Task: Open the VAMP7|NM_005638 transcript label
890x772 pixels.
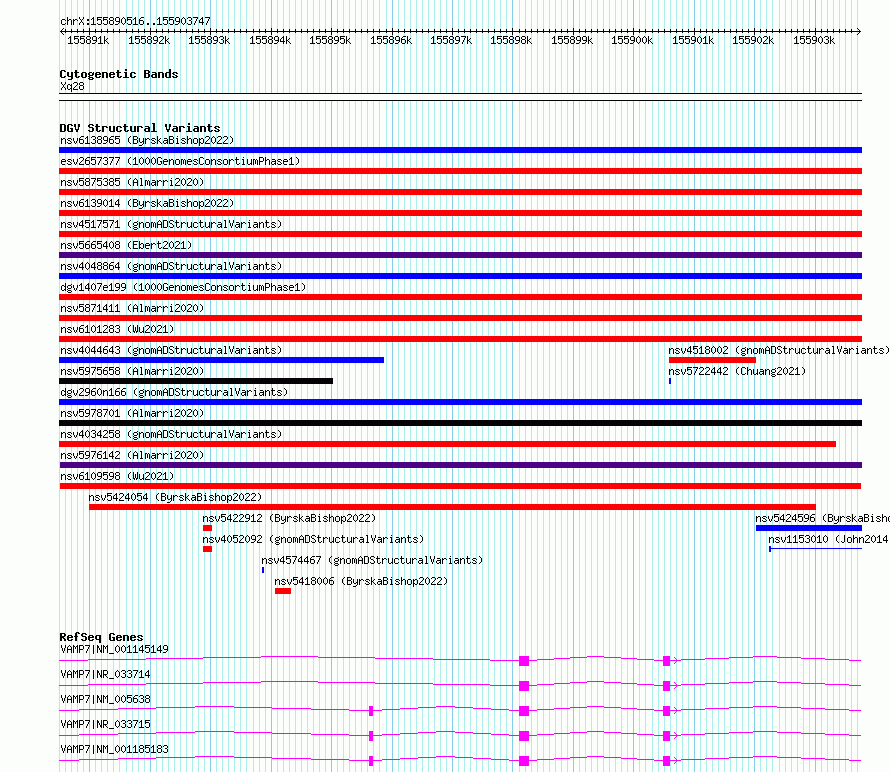Action: pyautogui.click(x=105, y=699)
